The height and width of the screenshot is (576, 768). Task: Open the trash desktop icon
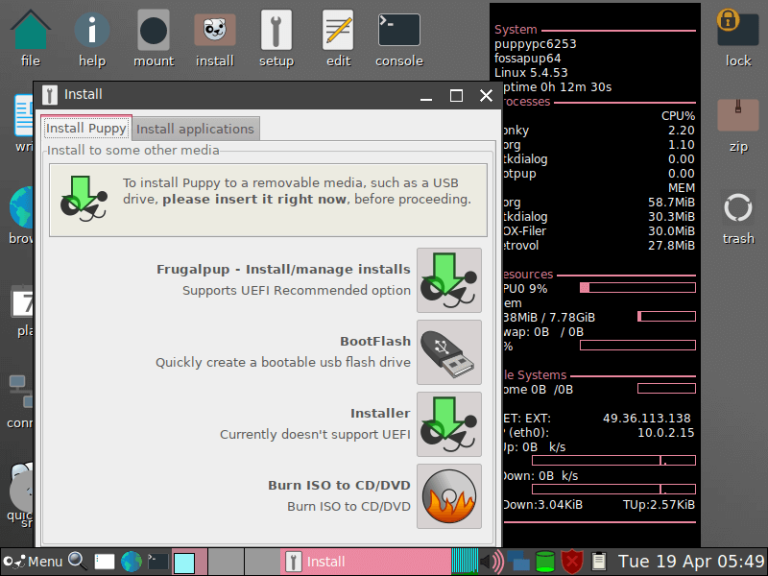click(738, 209)
